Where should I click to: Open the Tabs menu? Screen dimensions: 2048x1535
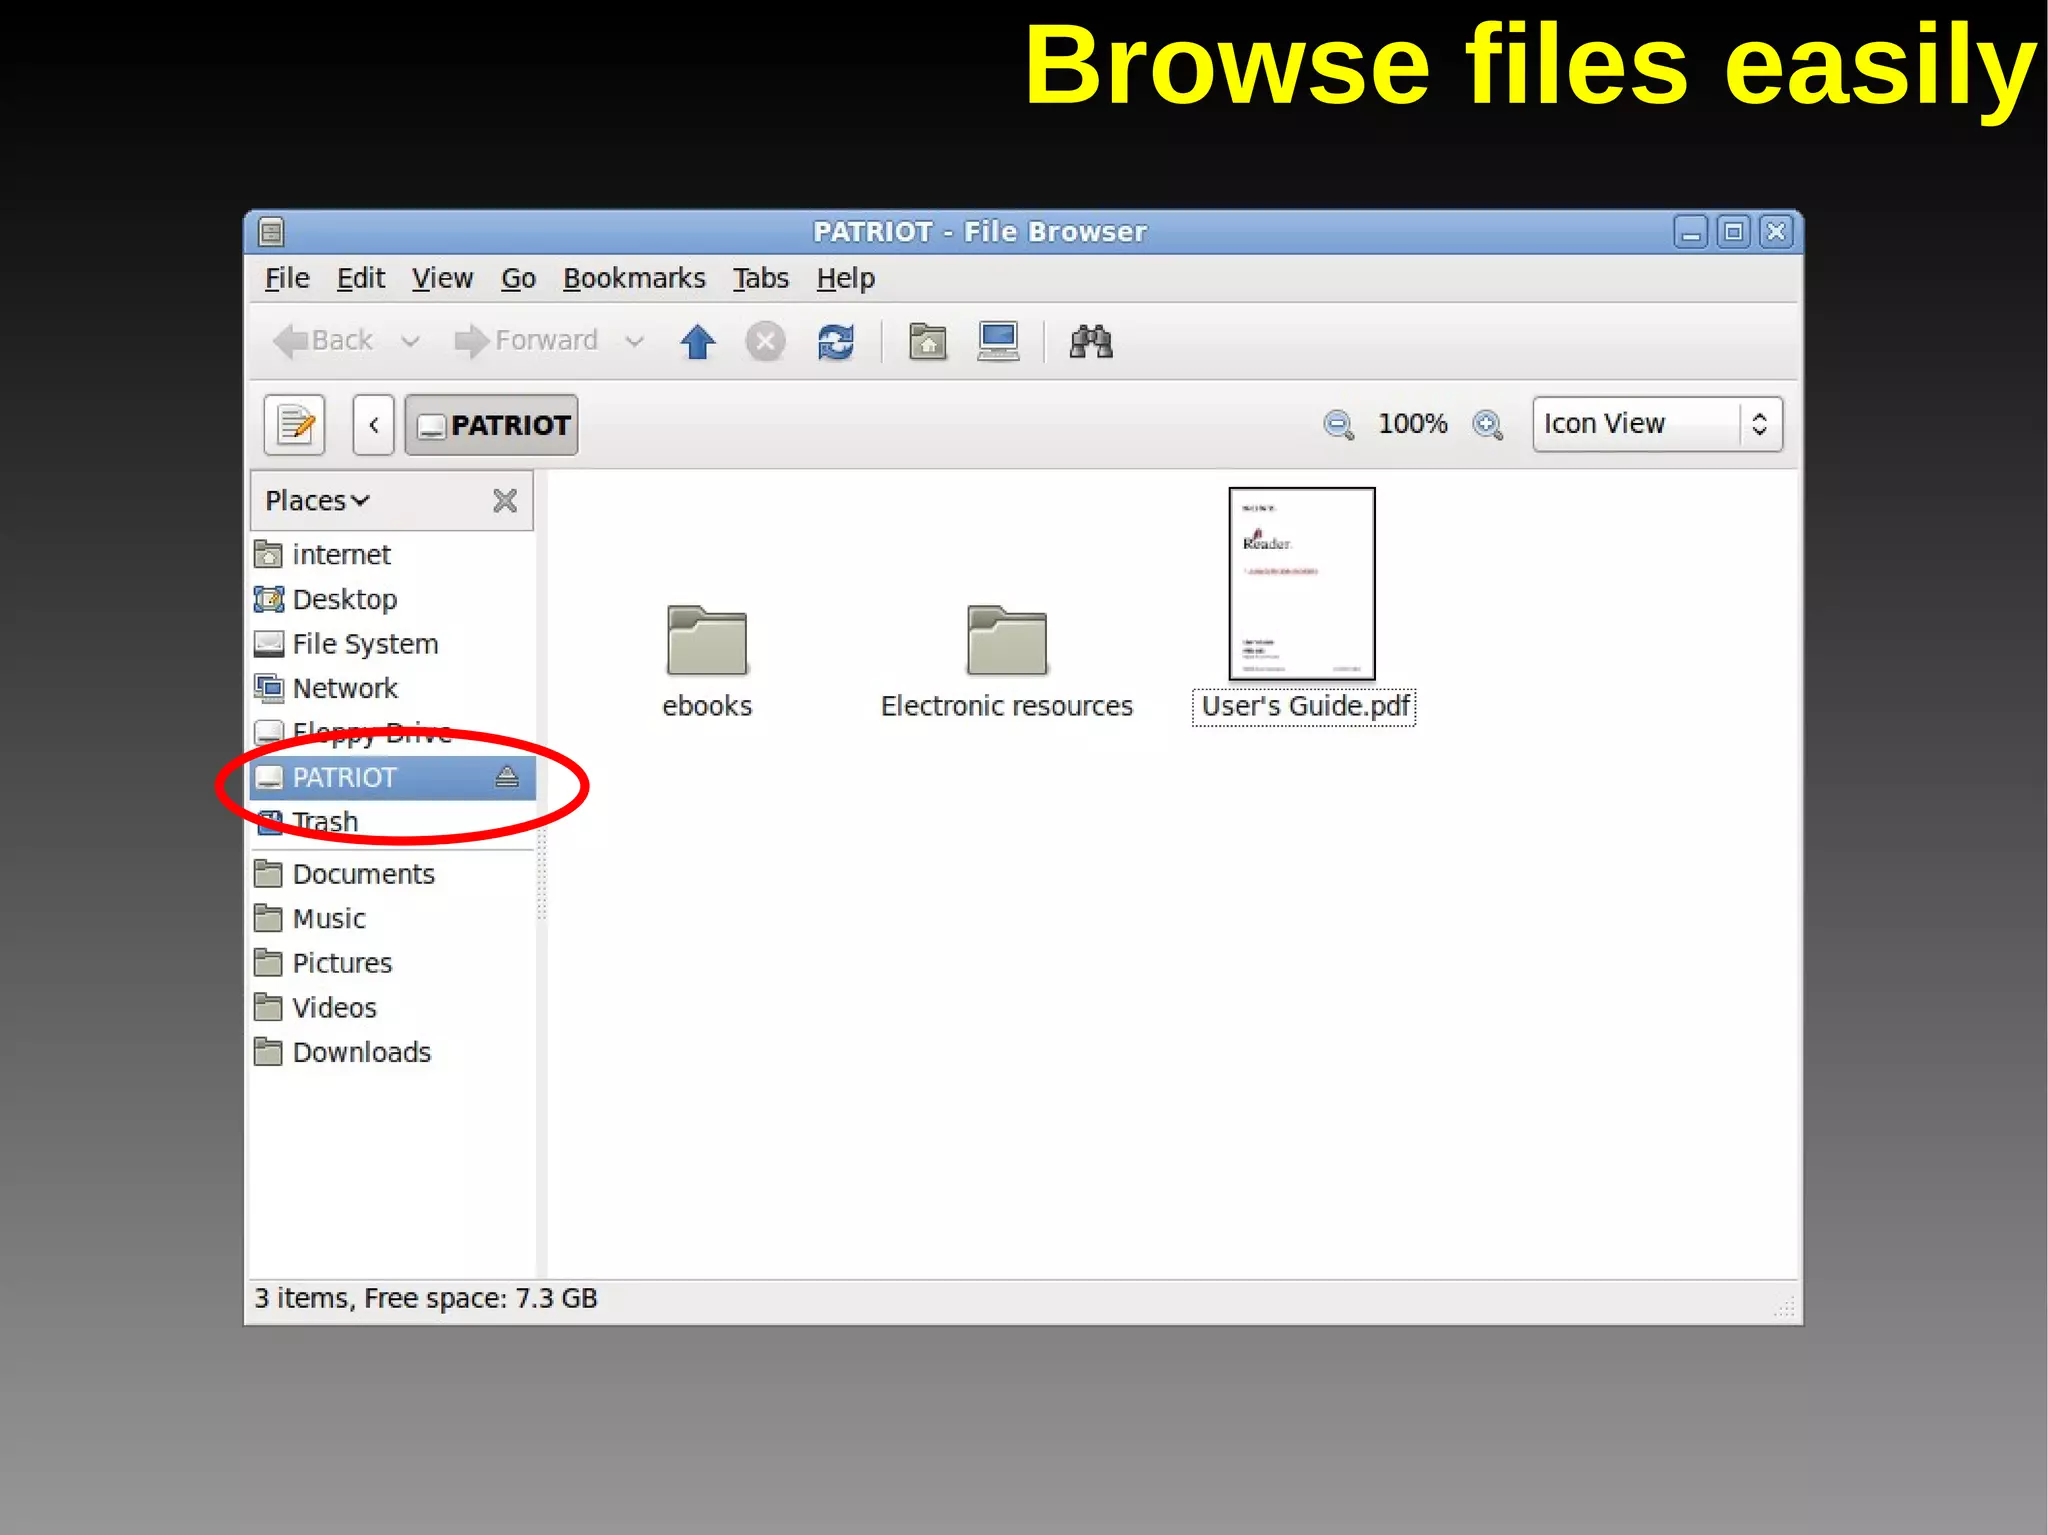[x=760, y=278]
